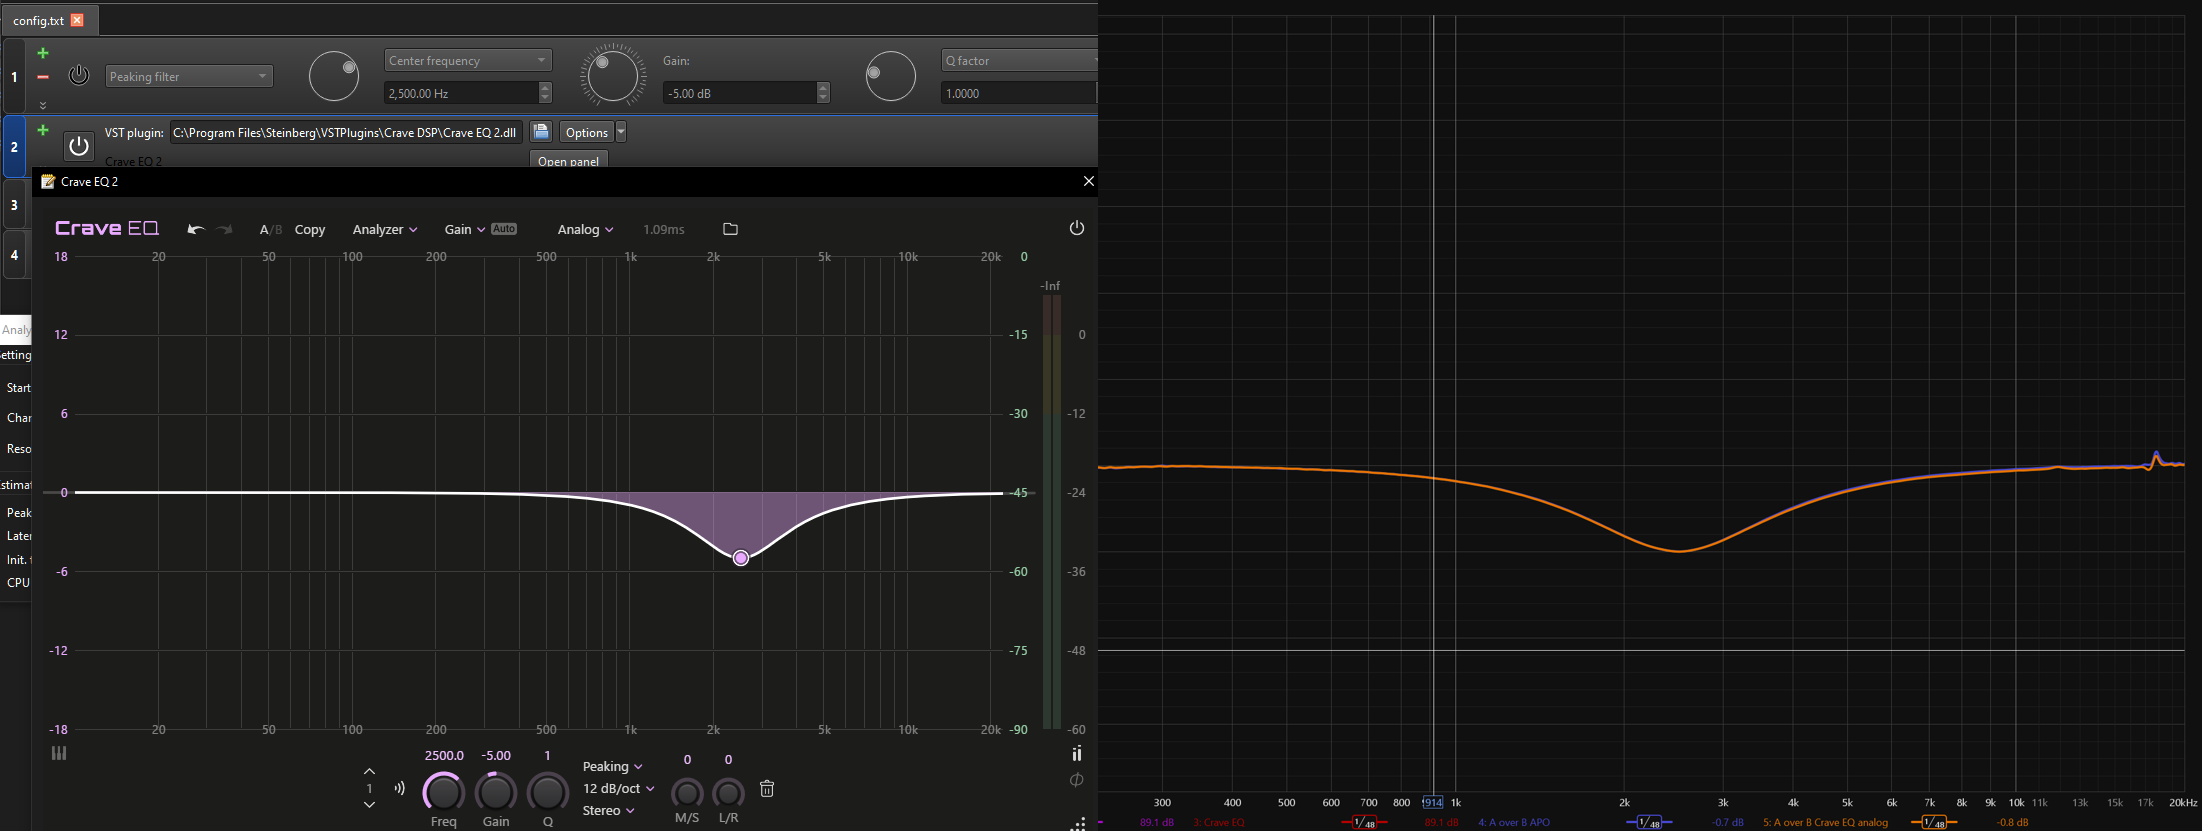Open the Stereo channel mode dropdown
2202x831 pixels.
tap(609, 810)
